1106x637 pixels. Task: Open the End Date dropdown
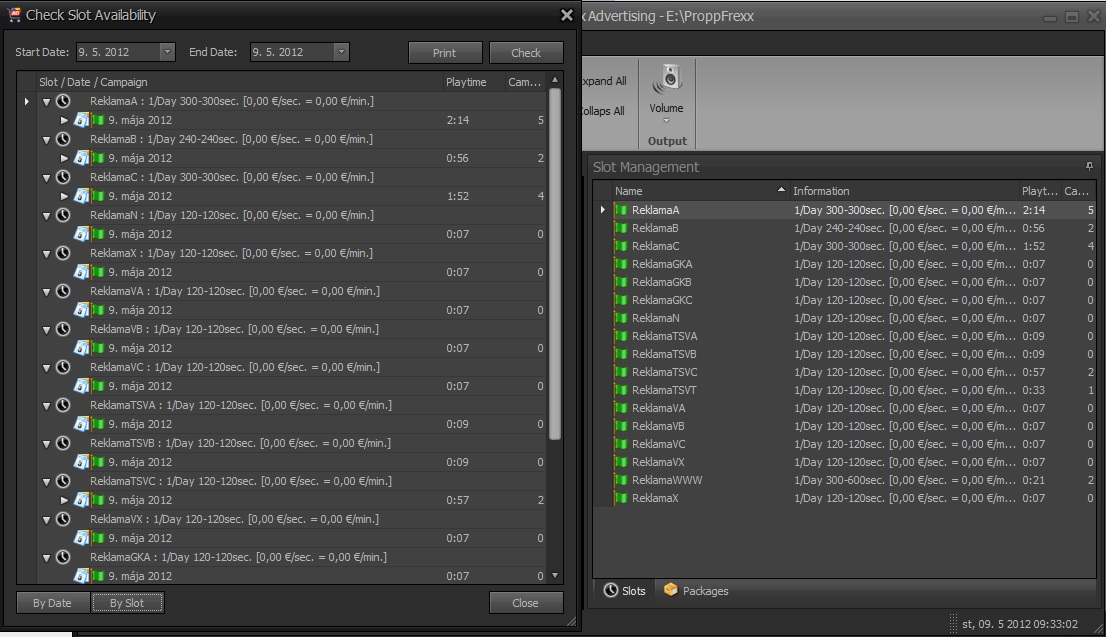point(341,52)
